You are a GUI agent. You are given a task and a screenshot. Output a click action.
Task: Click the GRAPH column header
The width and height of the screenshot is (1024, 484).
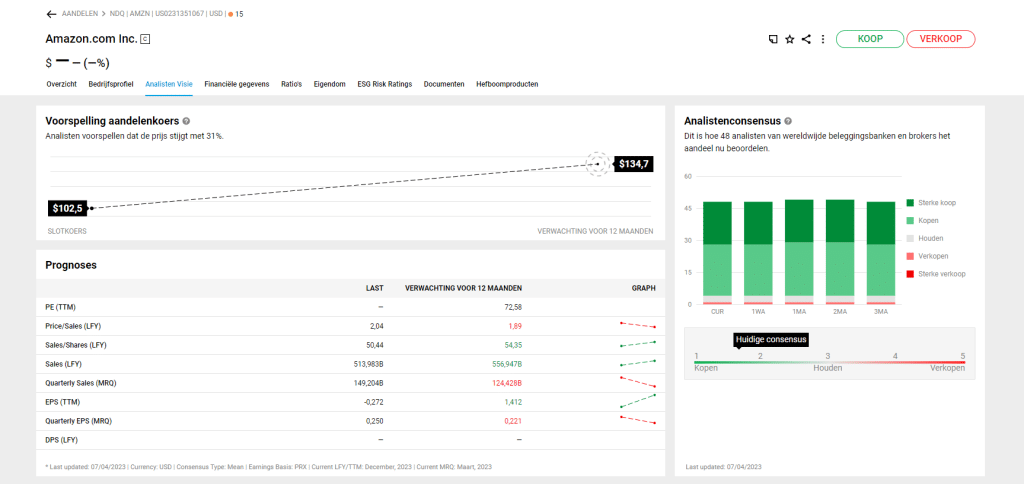click(x=643, y=288)
